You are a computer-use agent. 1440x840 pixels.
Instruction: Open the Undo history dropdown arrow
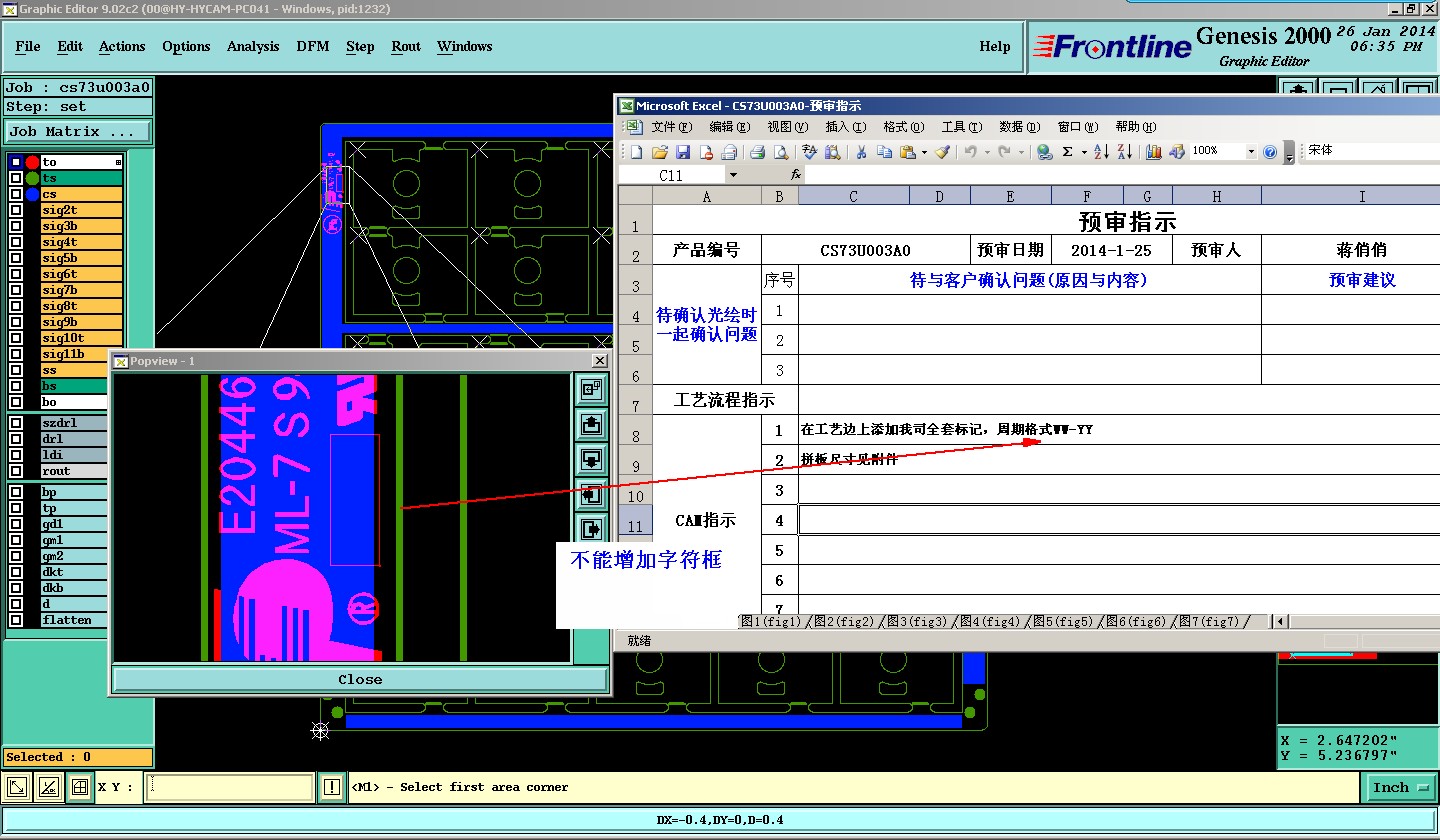pyautogui.click(x=986, y=153)
